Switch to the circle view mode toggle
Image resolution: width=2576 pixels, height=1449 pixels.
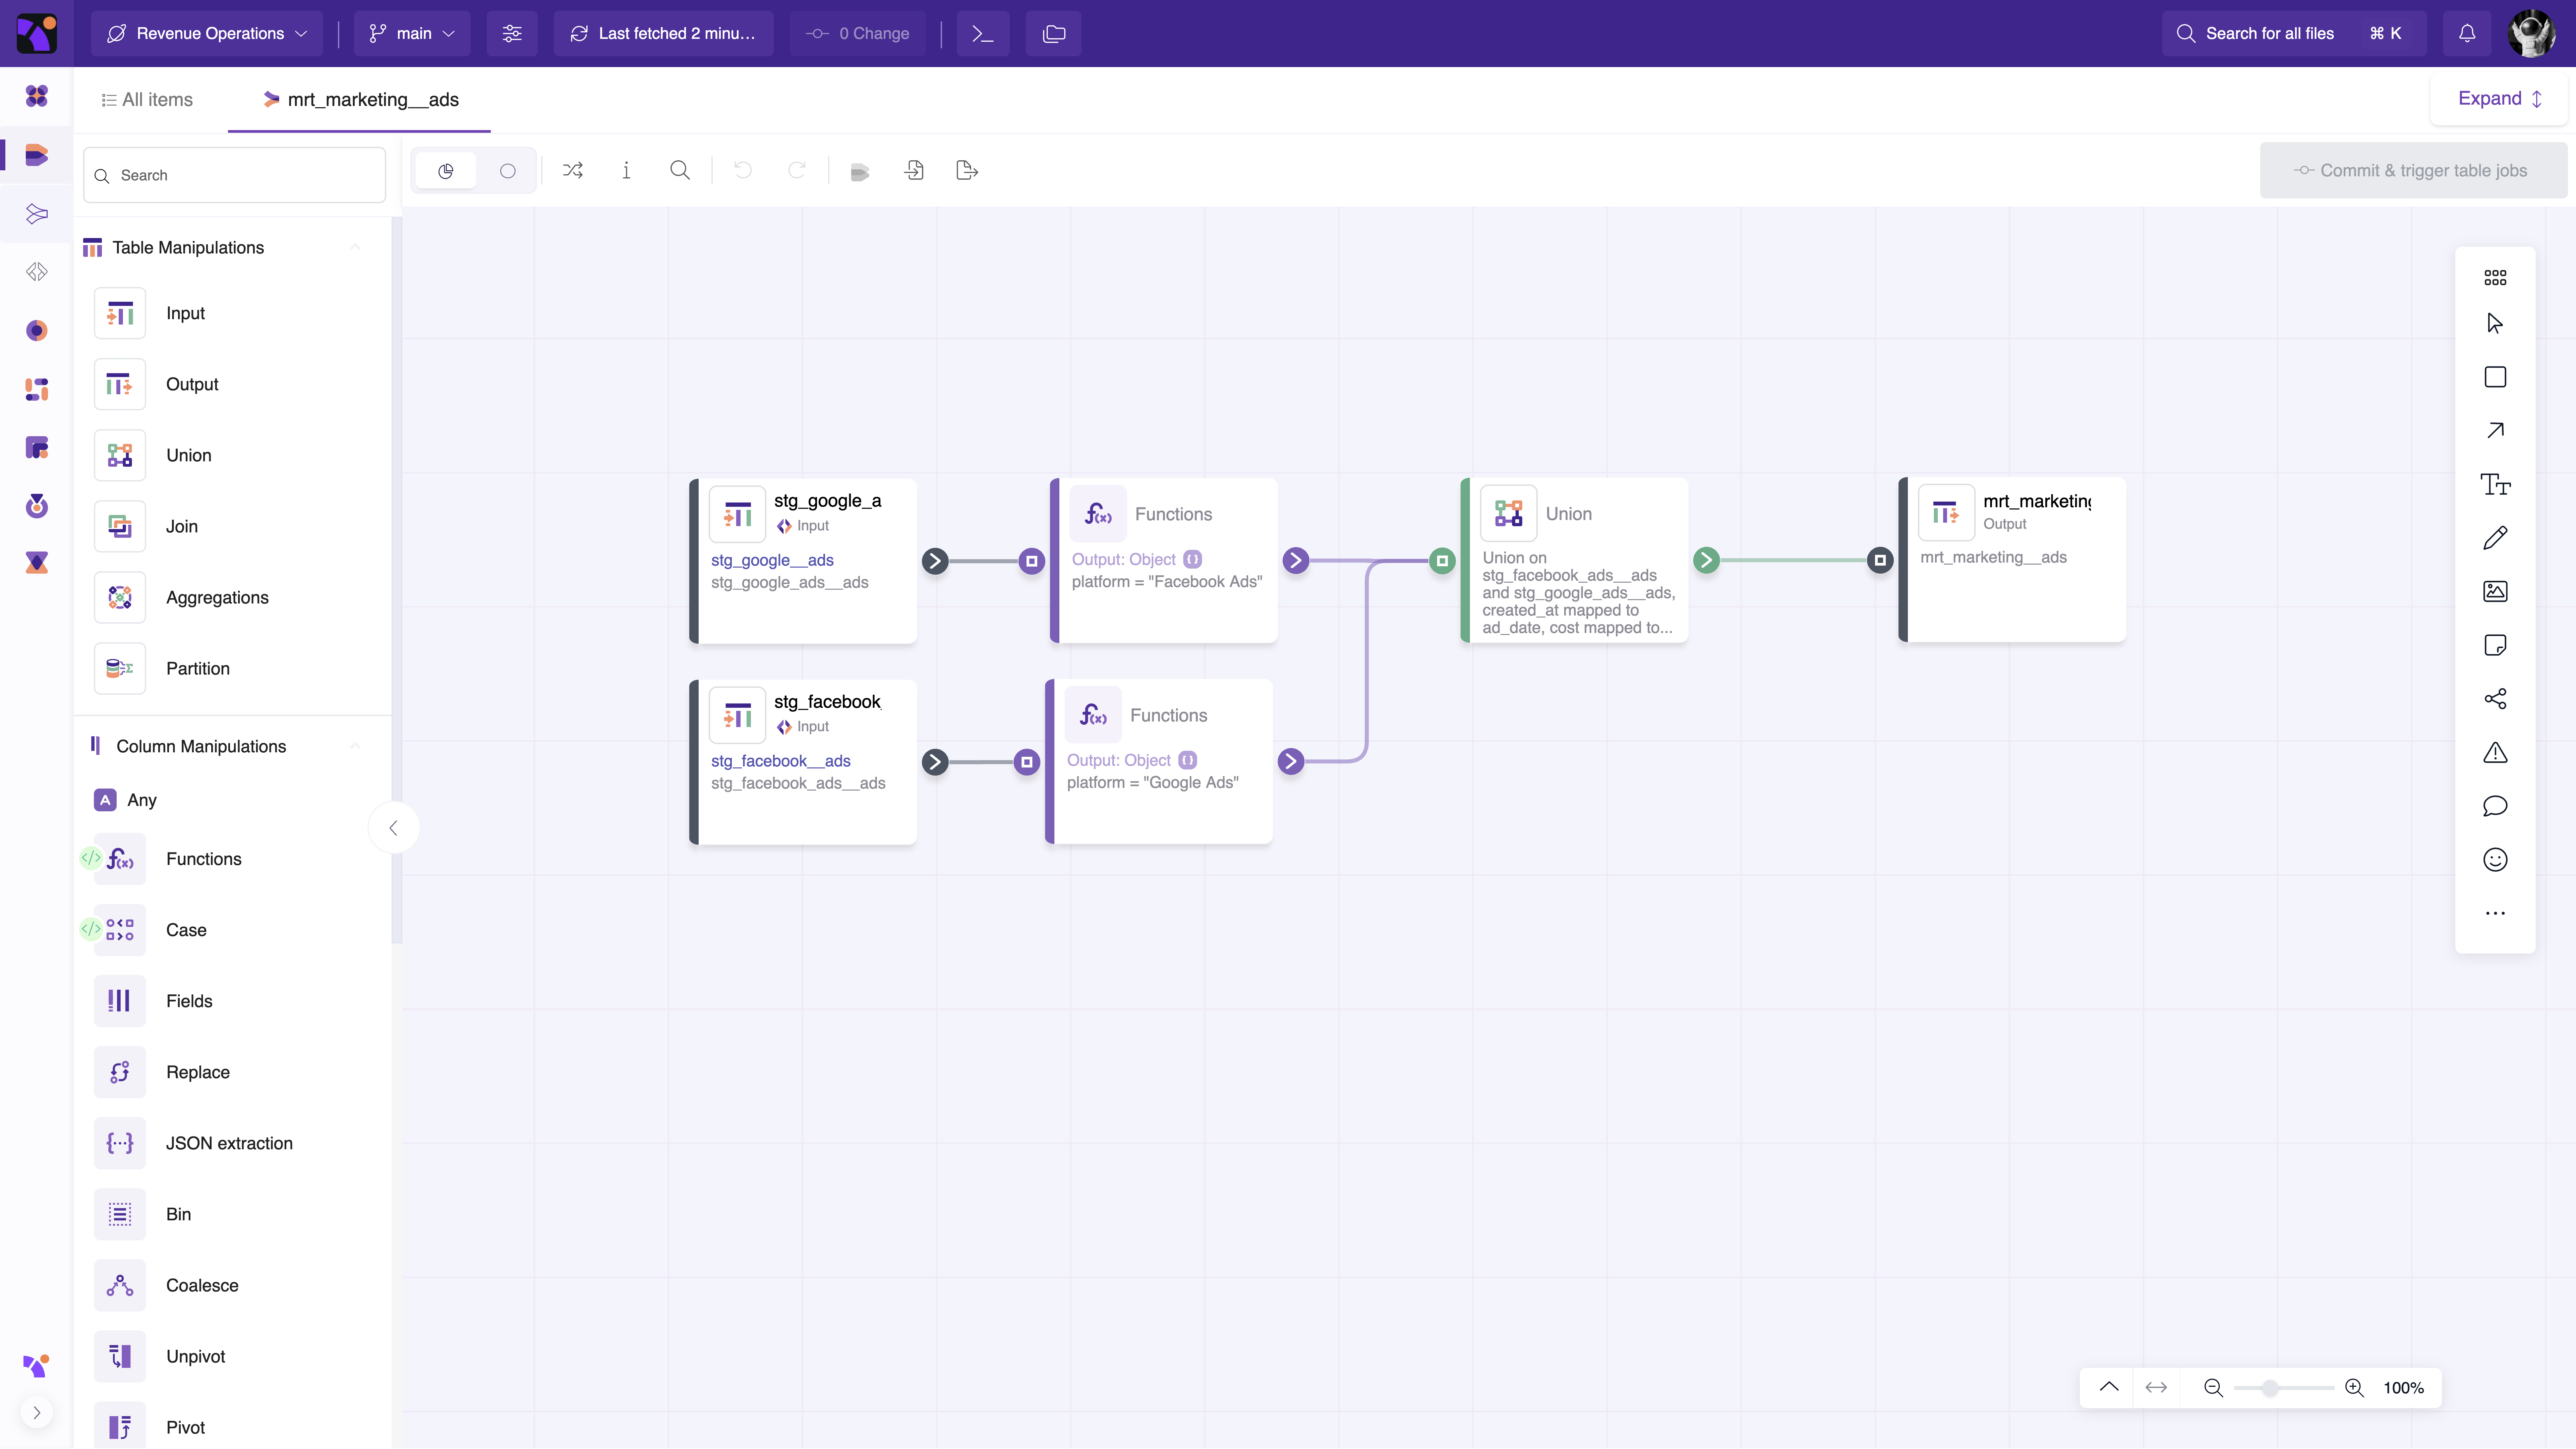point(508,171)
